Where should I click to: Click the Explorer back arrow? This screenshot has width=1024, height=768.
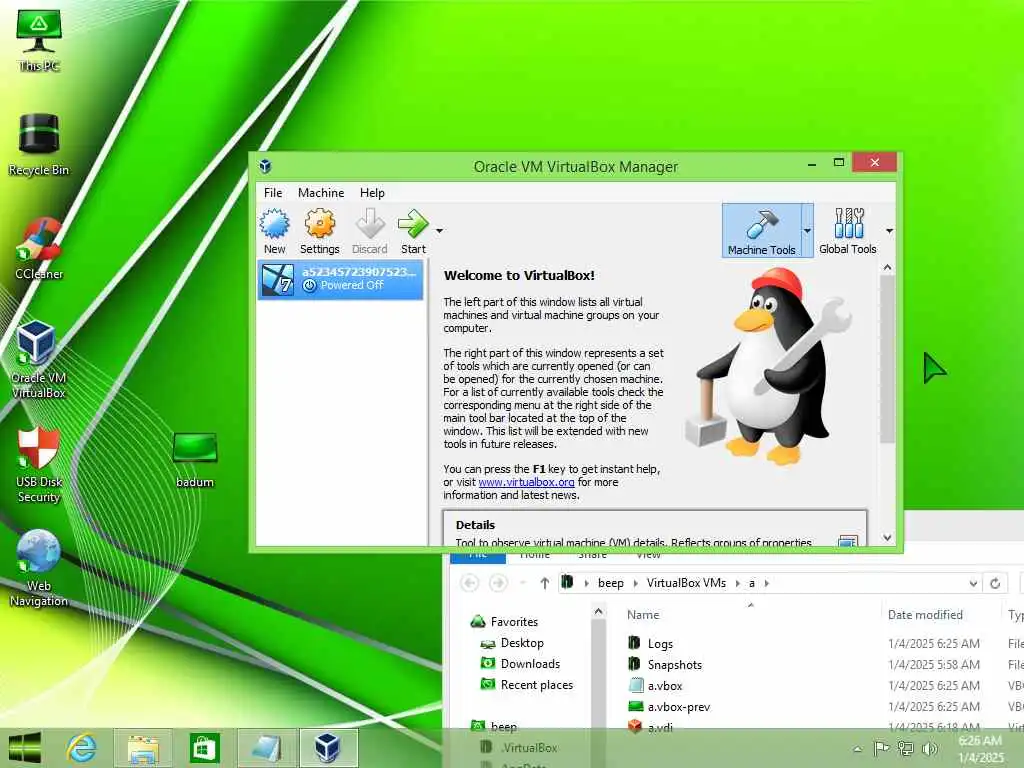click(470, 583)
